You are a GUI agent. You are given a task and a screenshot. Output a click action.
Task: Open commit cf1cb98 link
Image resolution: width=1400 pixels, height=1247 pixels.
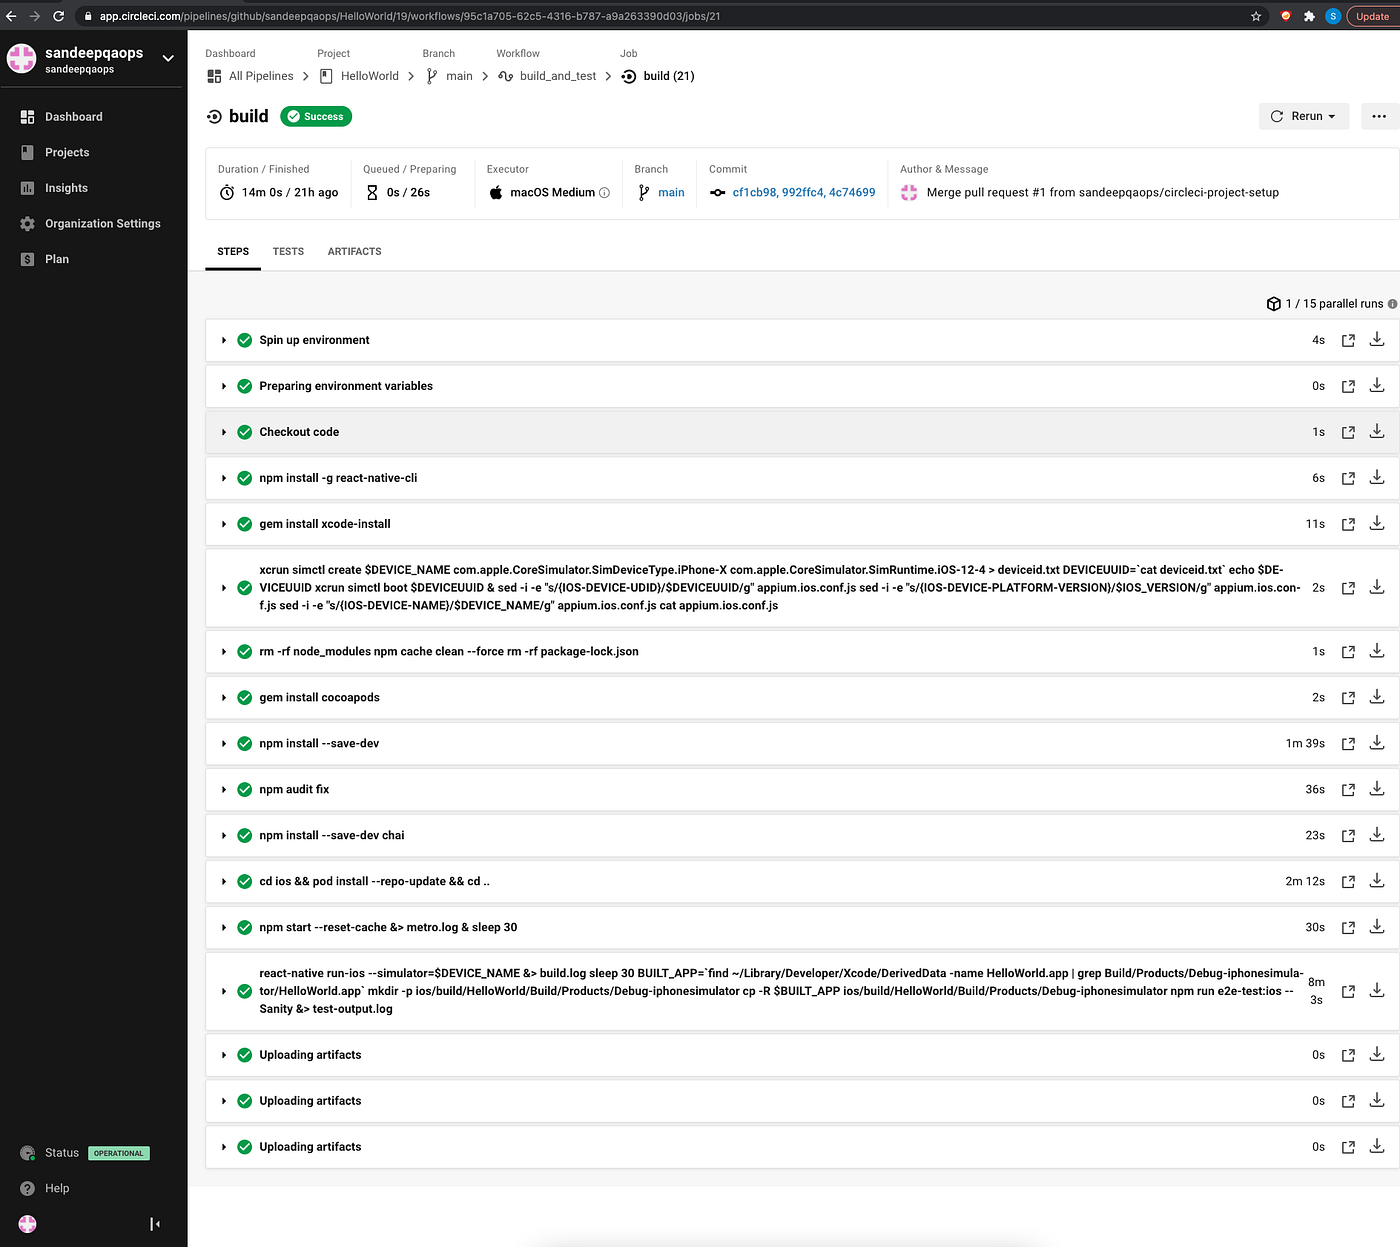point(754,193)
